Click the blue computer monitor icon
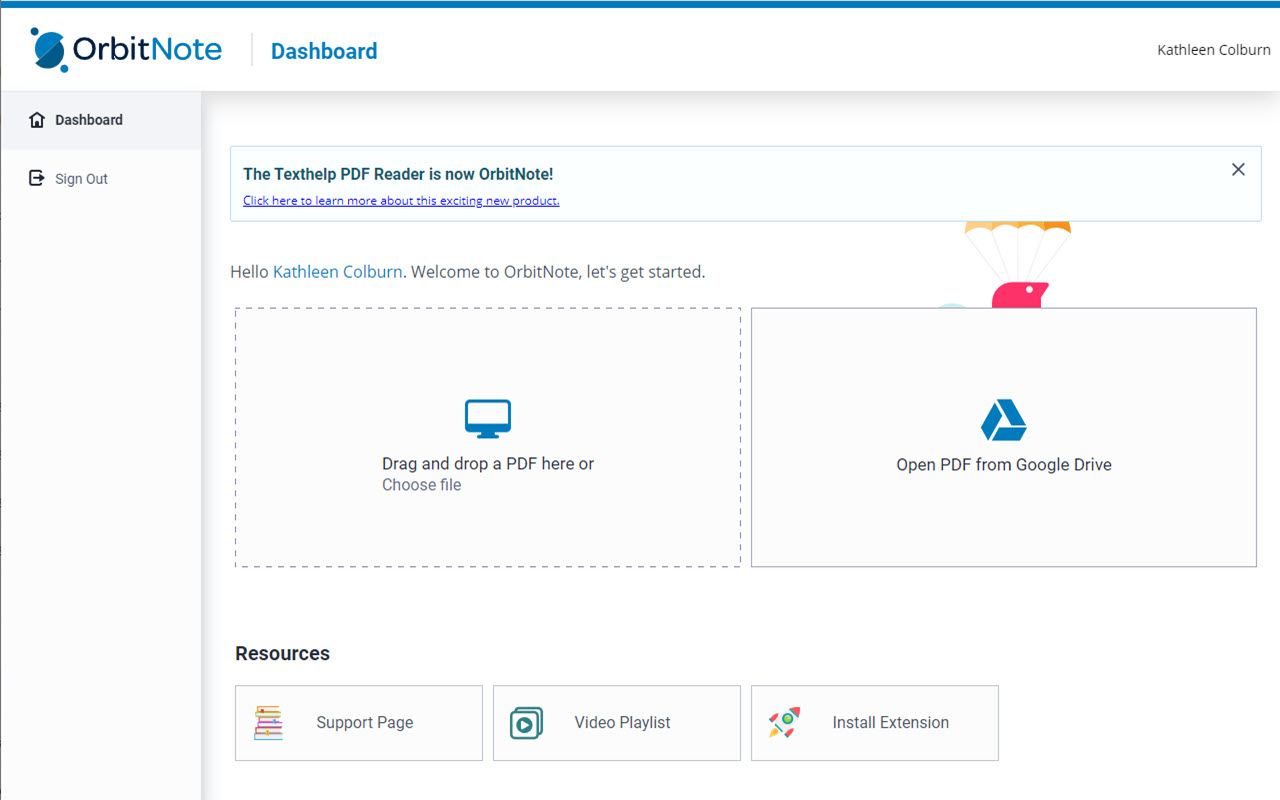1280x800 pixels. point(488,418)
